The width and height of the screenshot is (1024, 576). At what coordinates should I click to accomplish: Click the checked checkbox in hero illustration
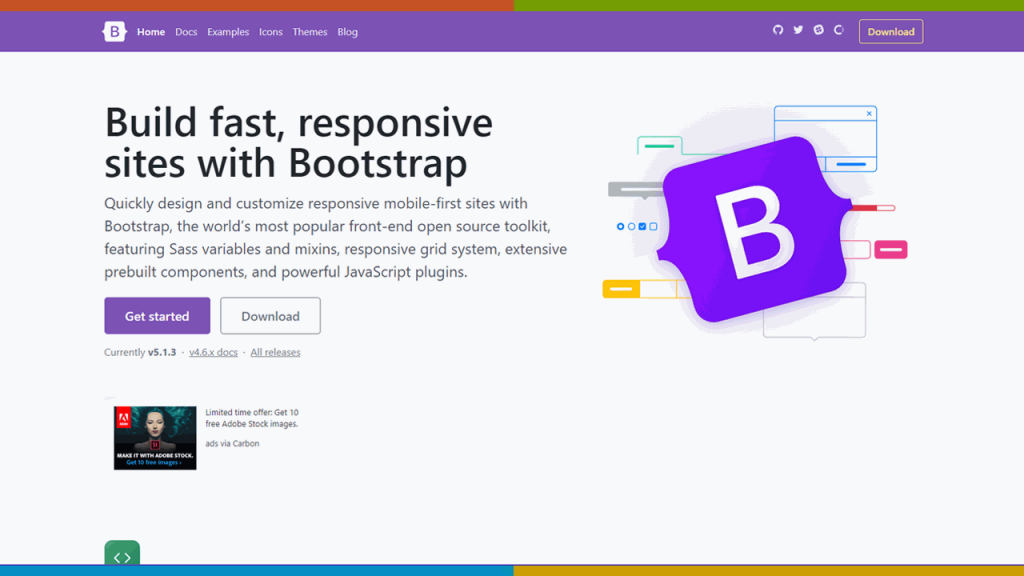(642, 227)
